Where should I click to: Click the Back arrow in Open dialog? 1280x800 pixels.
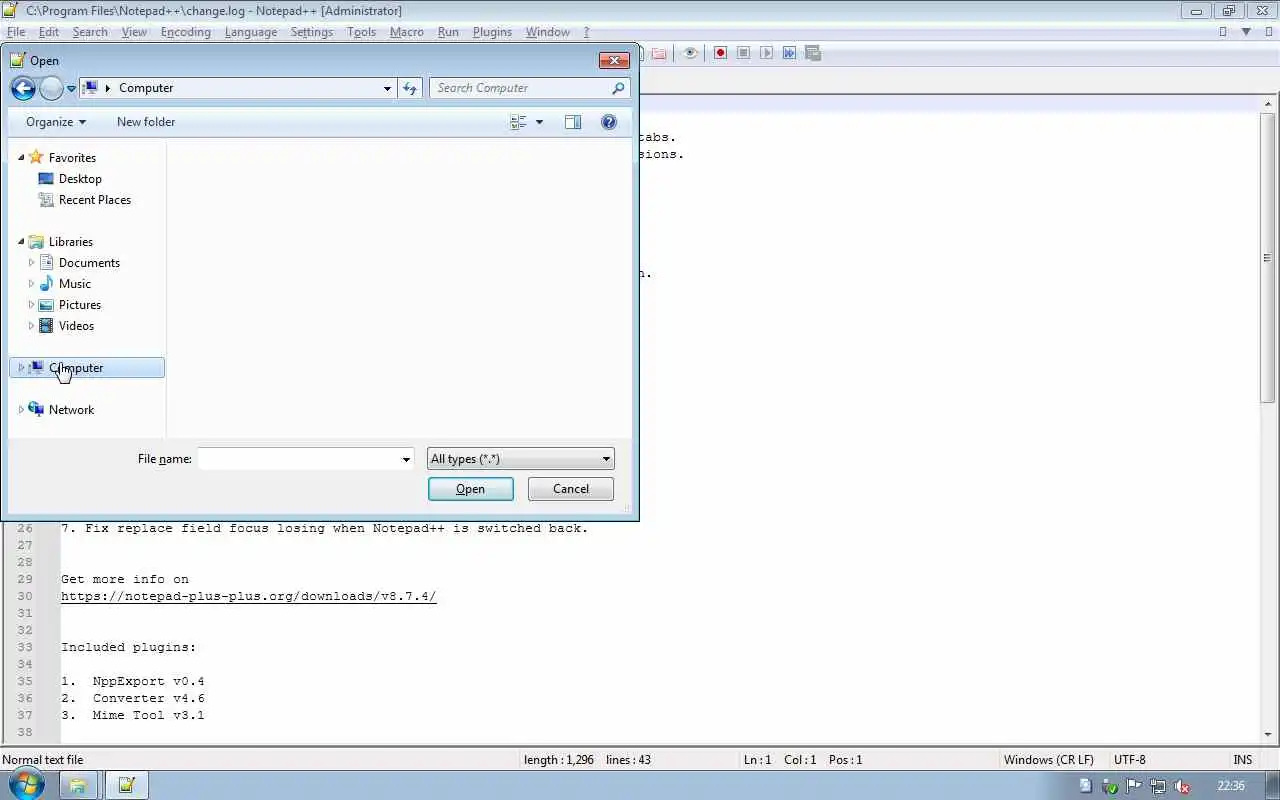pyautogui.click(x=23, y=88)
